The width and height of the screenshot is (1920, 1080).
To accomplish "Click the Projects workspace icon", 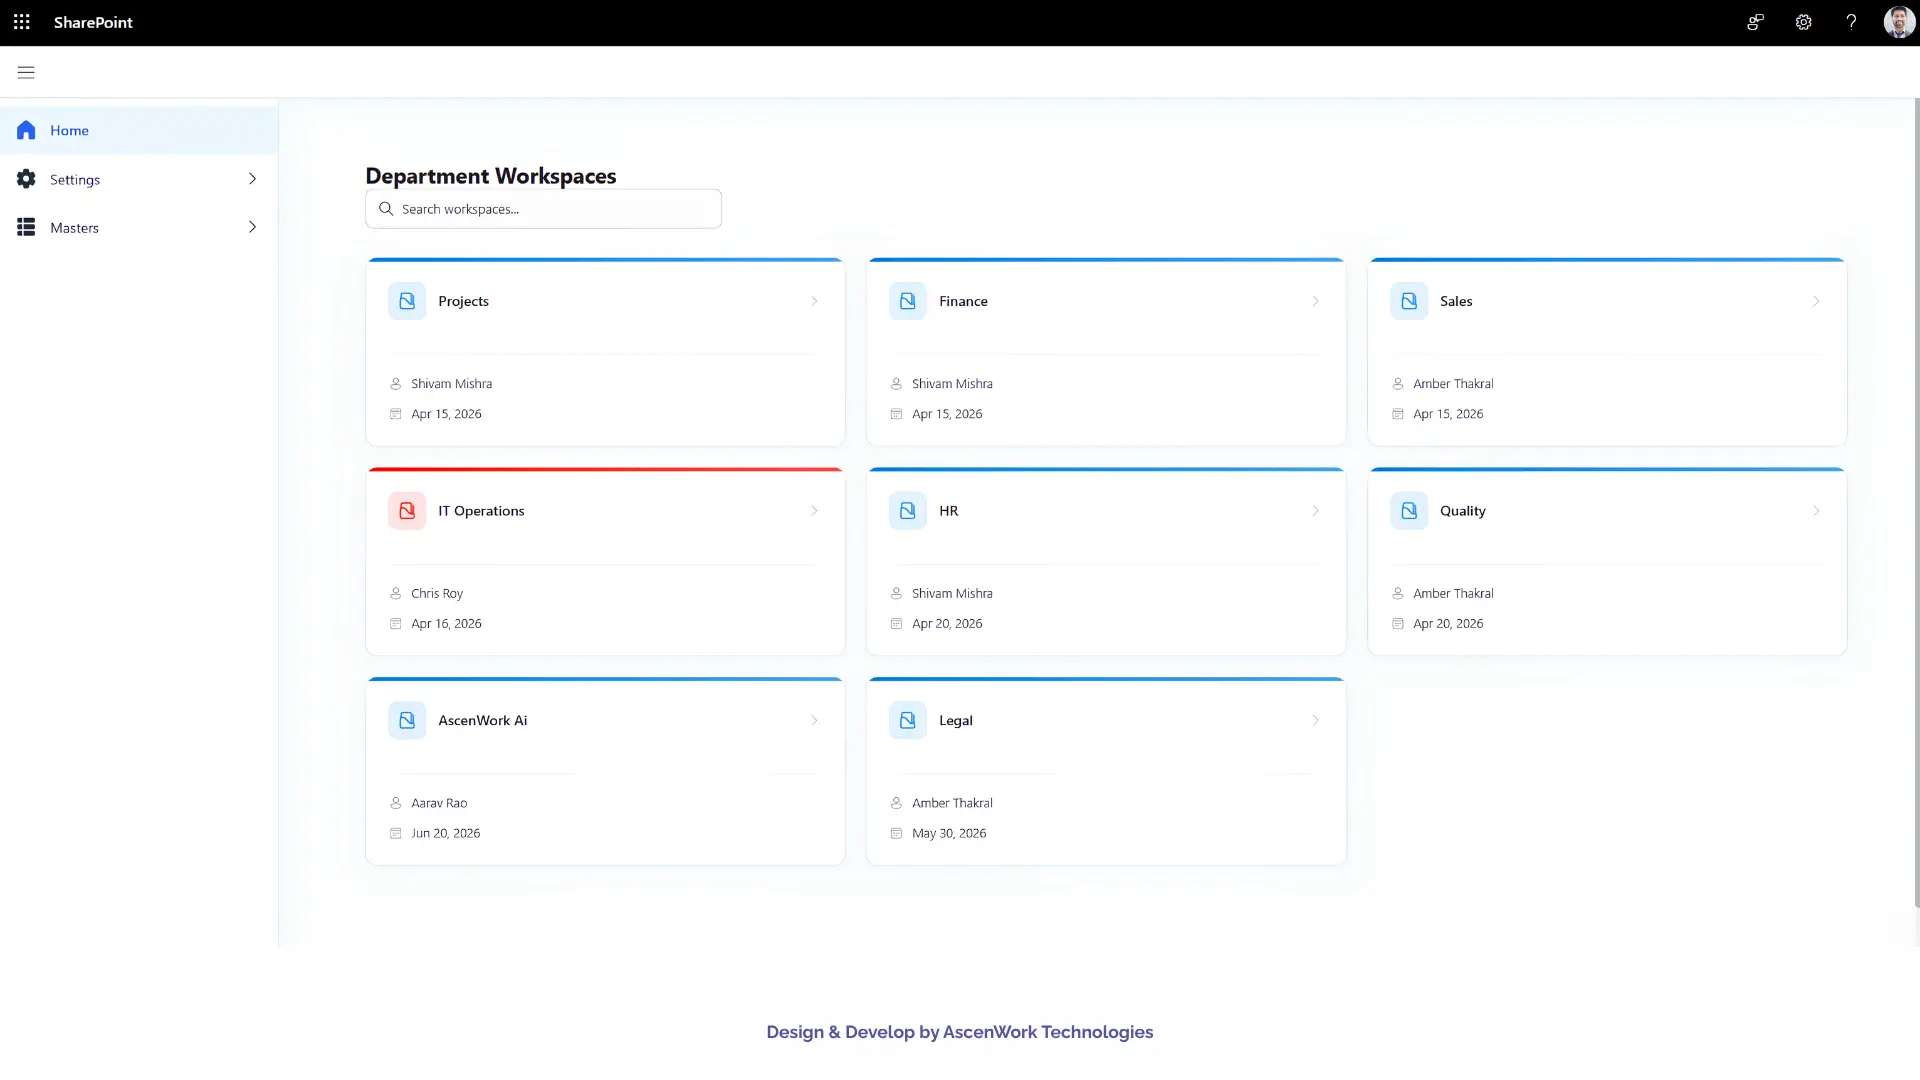I will [407, 301].
